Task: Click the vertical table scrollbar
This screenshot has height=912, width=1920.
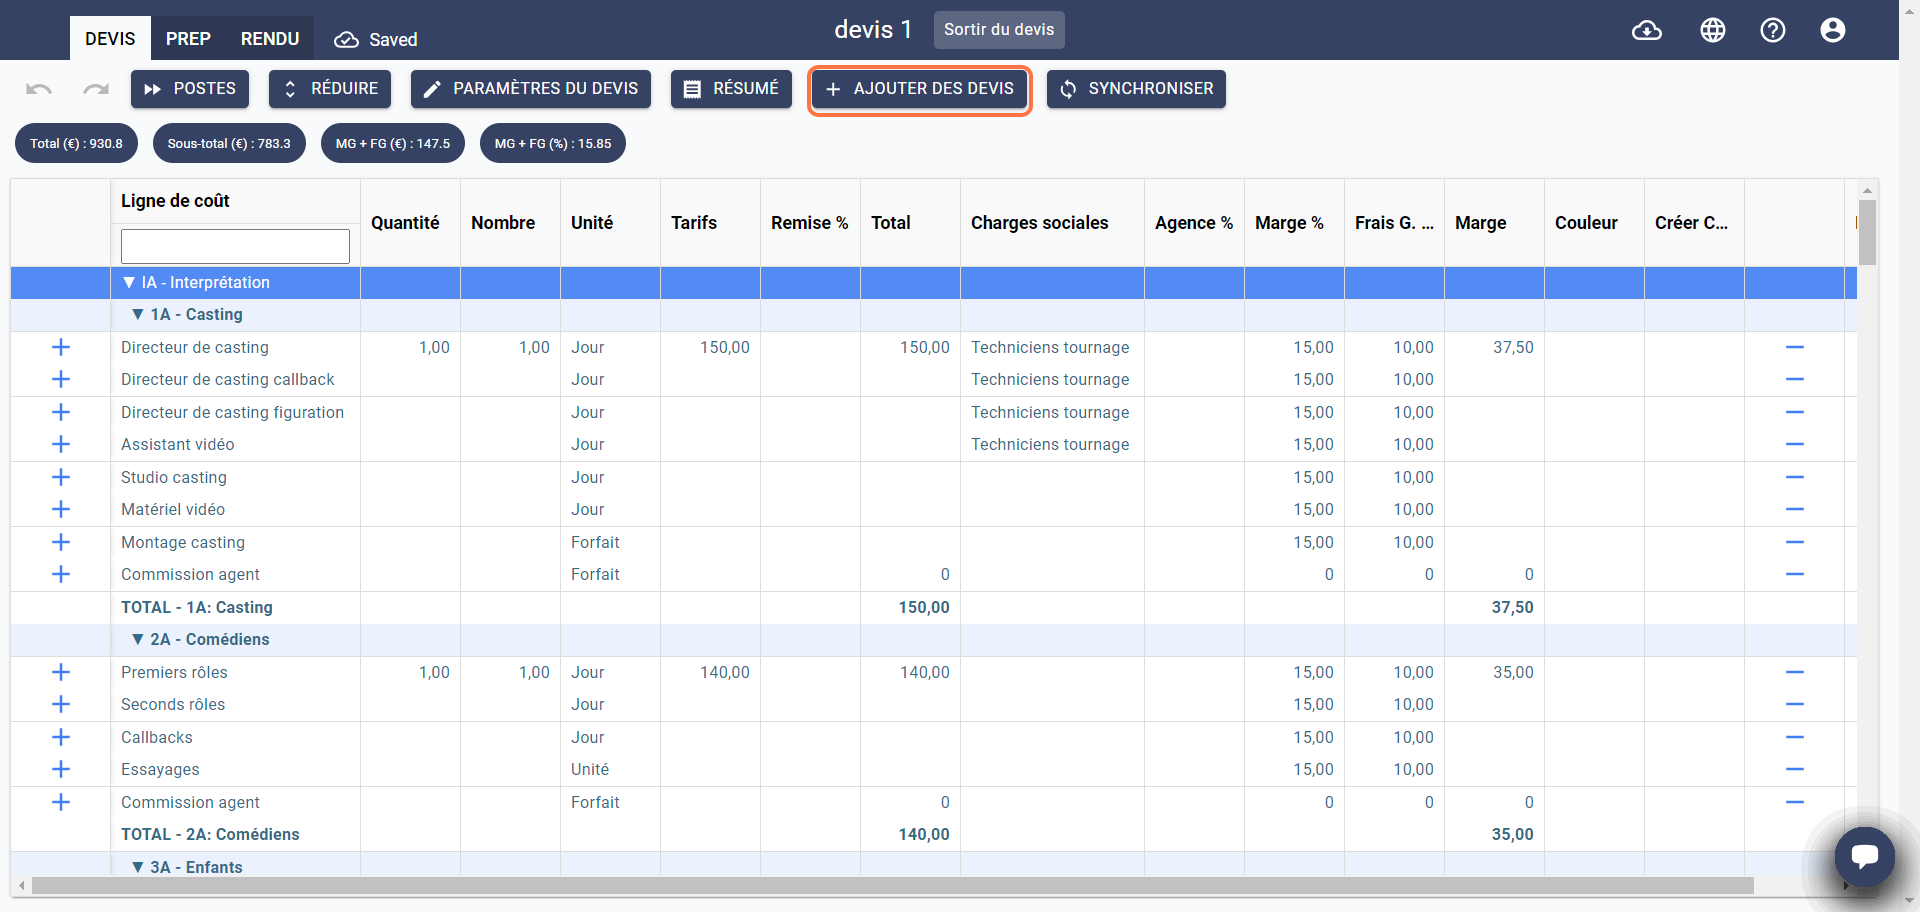Action: click(x=1867, y=232)
